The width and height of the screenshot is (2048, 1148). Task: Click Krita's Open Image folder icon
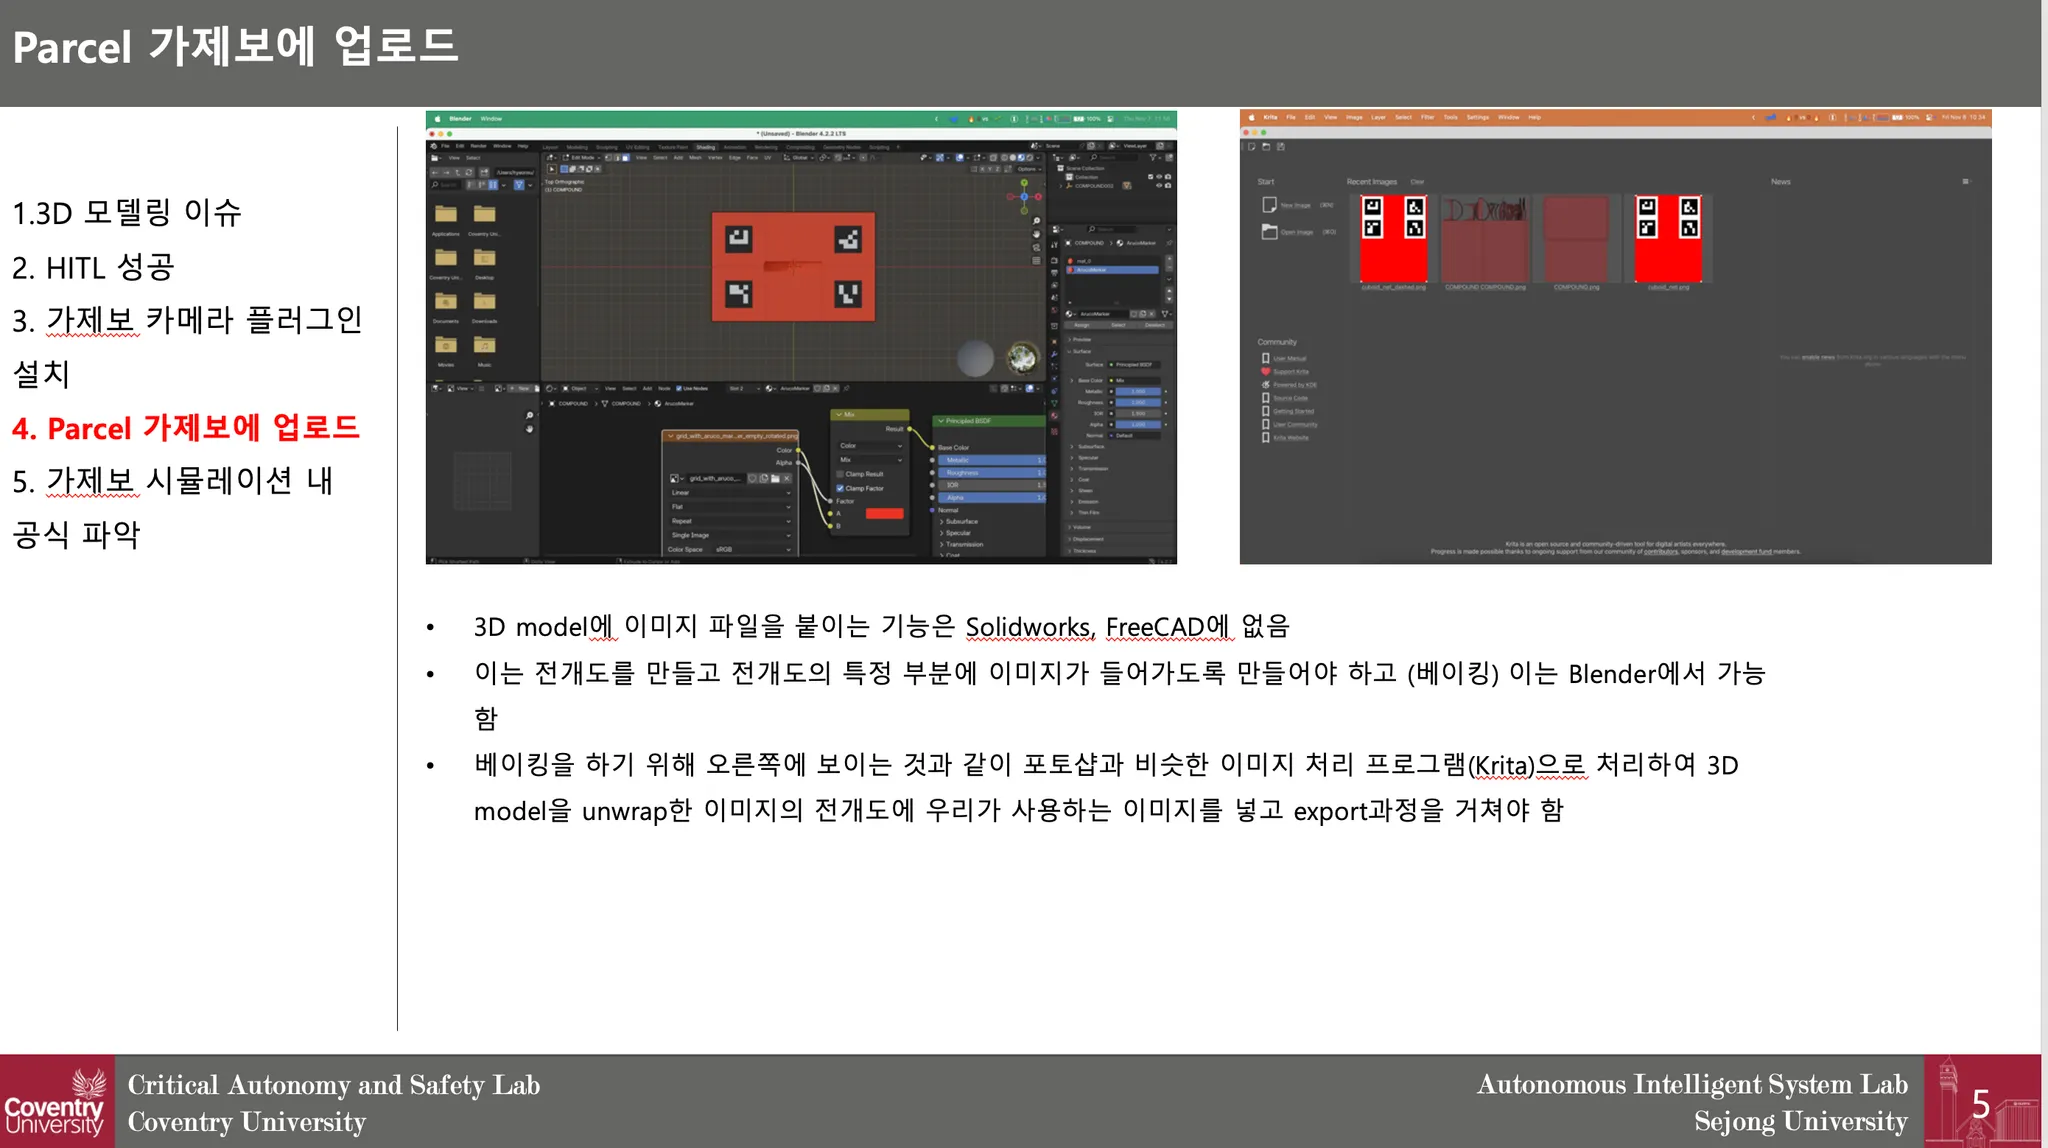(x=1269, y=232)
